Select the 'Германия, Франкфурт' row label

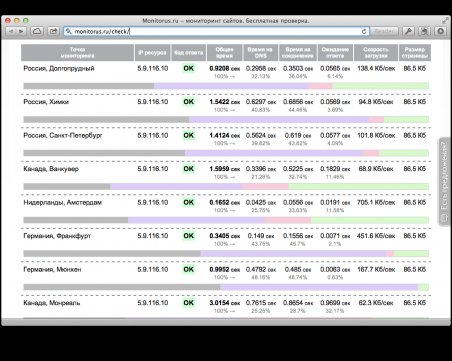click(x=57, y=236)
